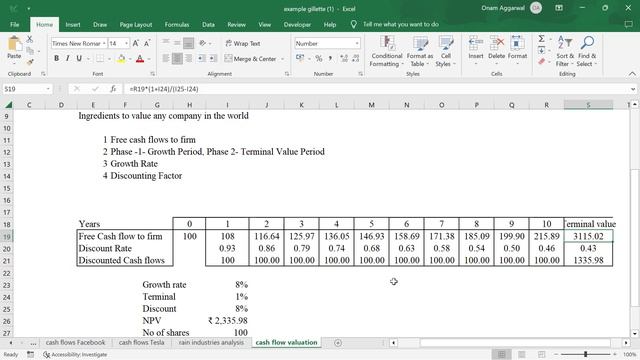Screen dimensions: 640x360
Task: Switch to the Formulas tab
Action: (x=177, y=24)
